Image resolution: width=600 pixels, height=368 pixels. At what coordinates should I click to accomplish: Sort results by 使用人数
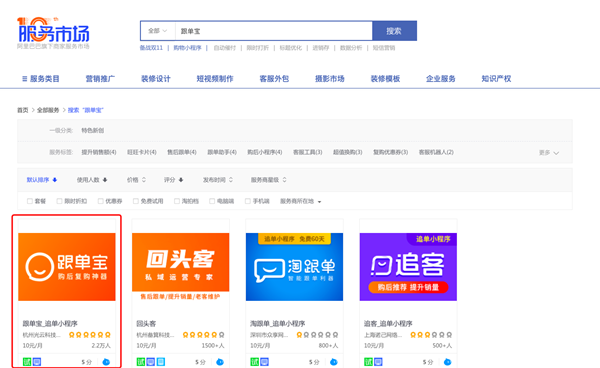[x=92, y=180]
